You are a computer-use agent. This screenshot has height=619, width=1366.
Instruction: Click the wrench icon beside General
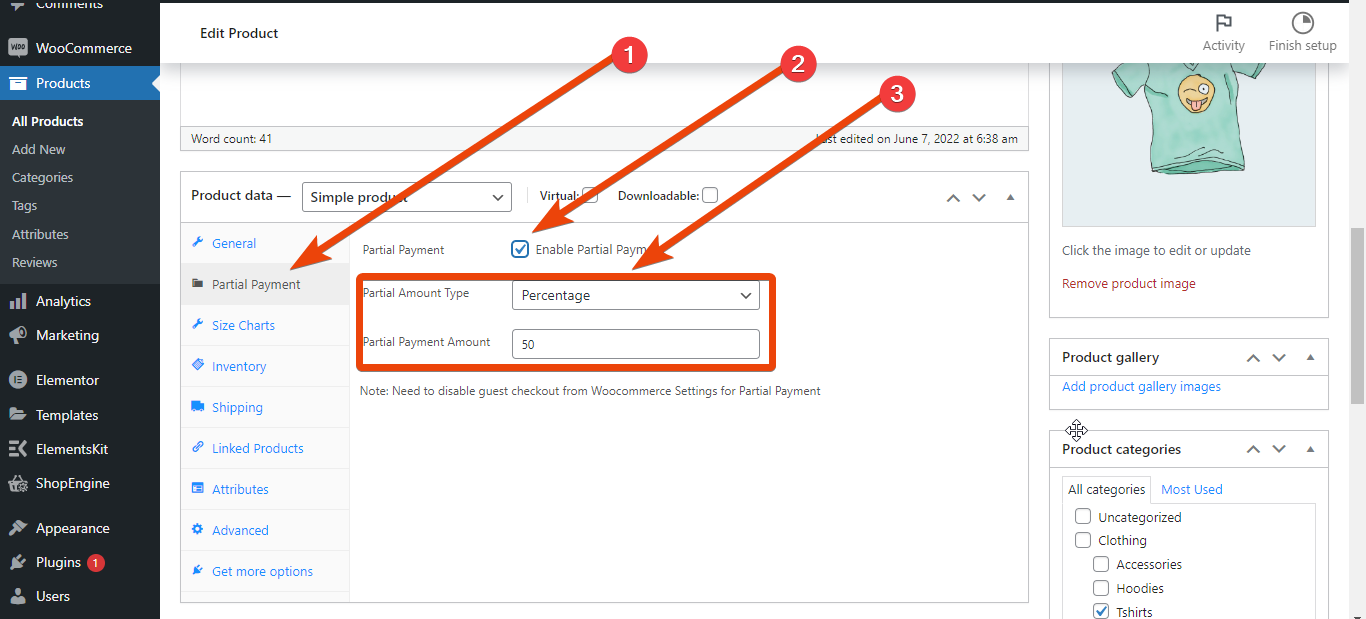198,243
